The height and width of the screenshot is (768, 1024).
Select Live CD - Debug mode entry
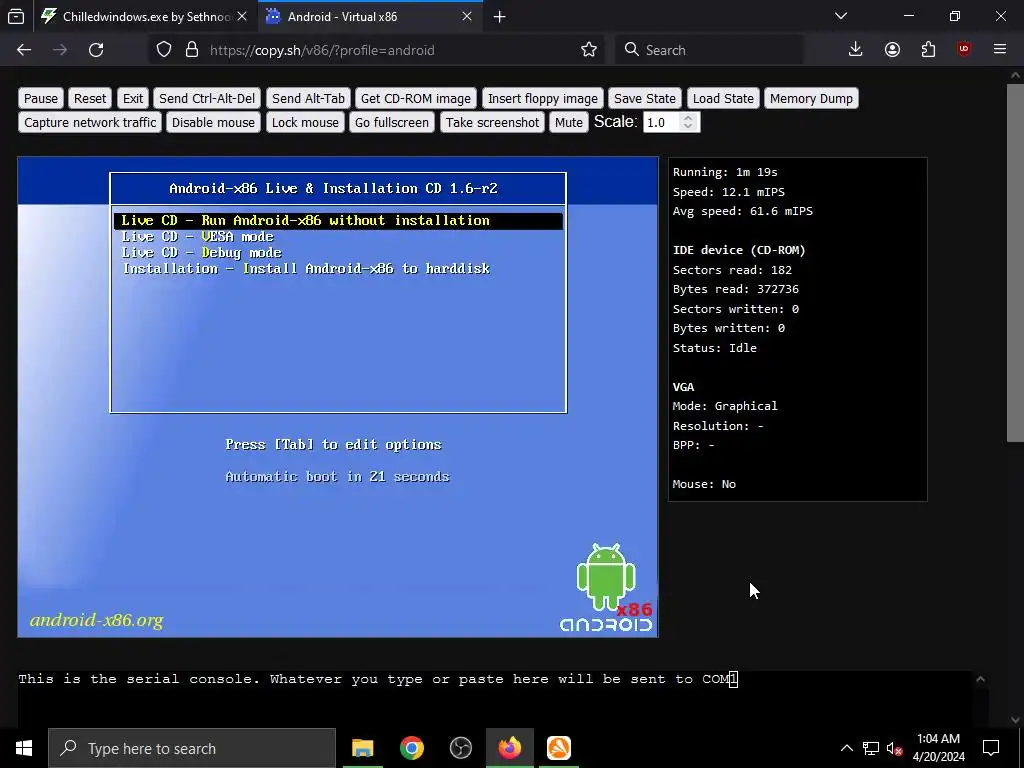point(202,253)
